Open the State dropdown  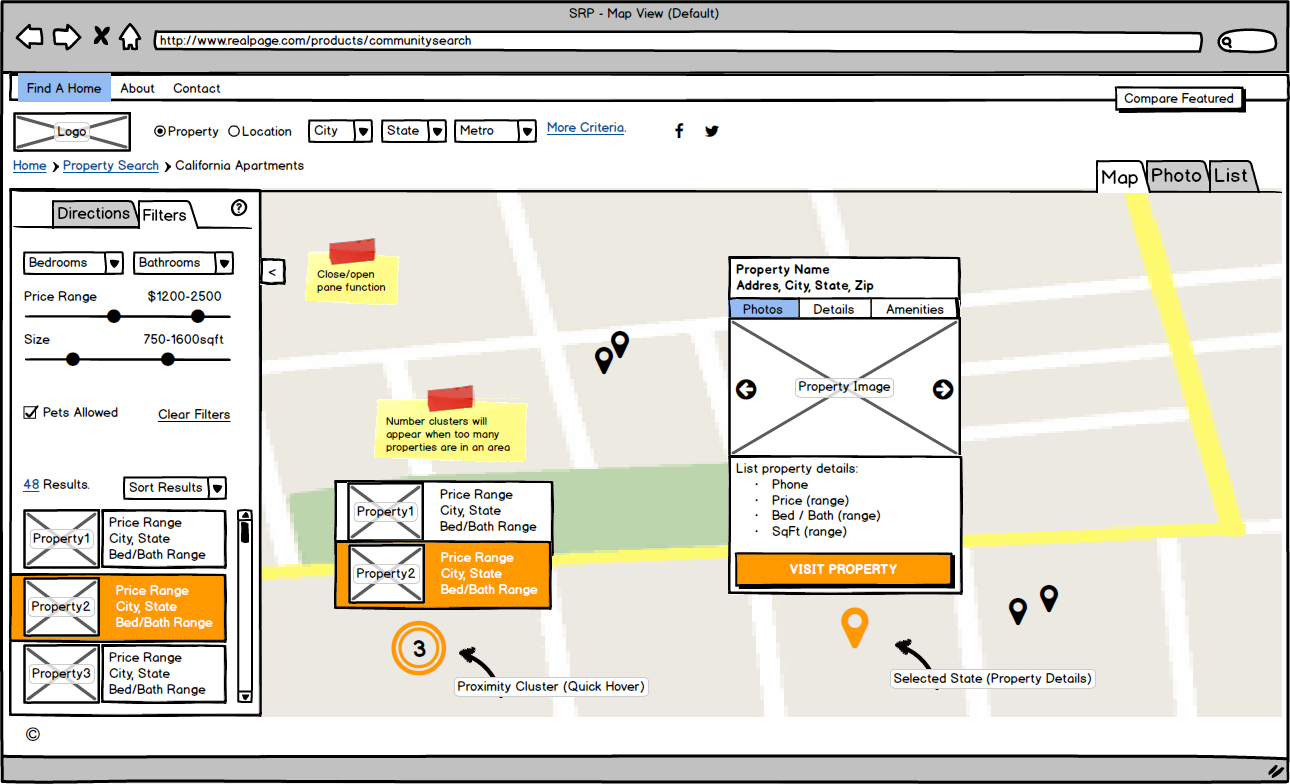point(436,130)
